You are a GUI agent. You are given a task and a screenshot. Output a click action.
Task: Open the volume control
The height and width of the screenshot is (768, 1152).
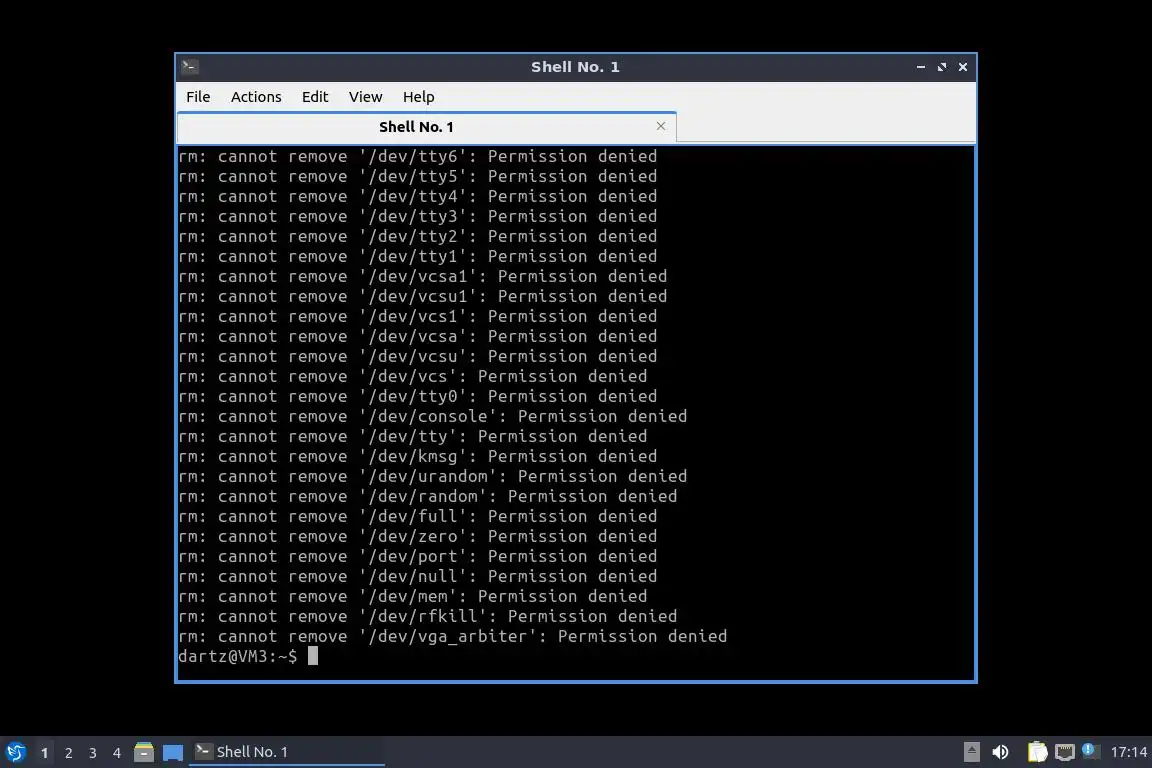[x=1000, y=752]
